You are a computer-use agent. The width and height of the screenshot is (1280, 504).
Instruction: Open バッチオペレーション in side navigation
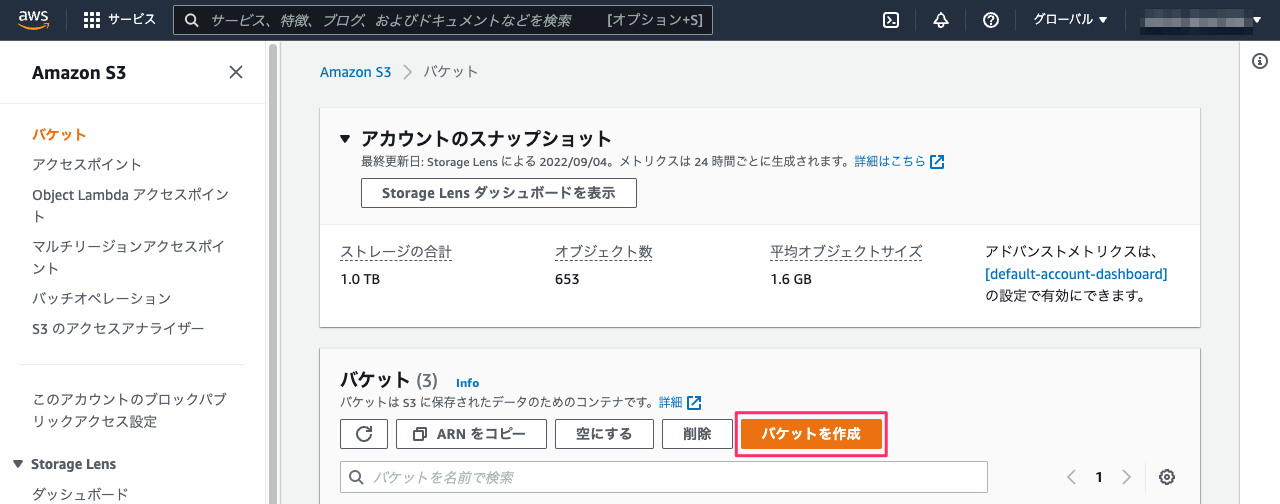[x=101, y=298]
